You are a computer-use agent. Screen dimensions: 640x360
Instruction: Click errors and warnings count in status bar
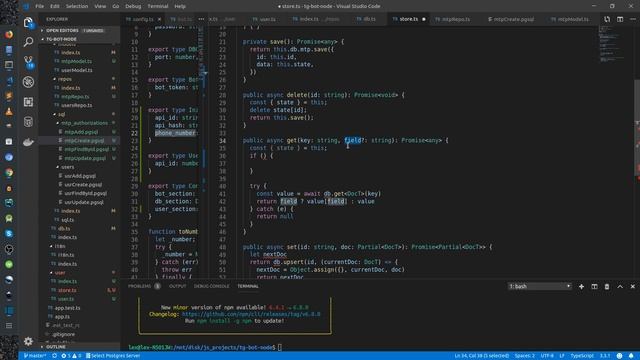71,356
